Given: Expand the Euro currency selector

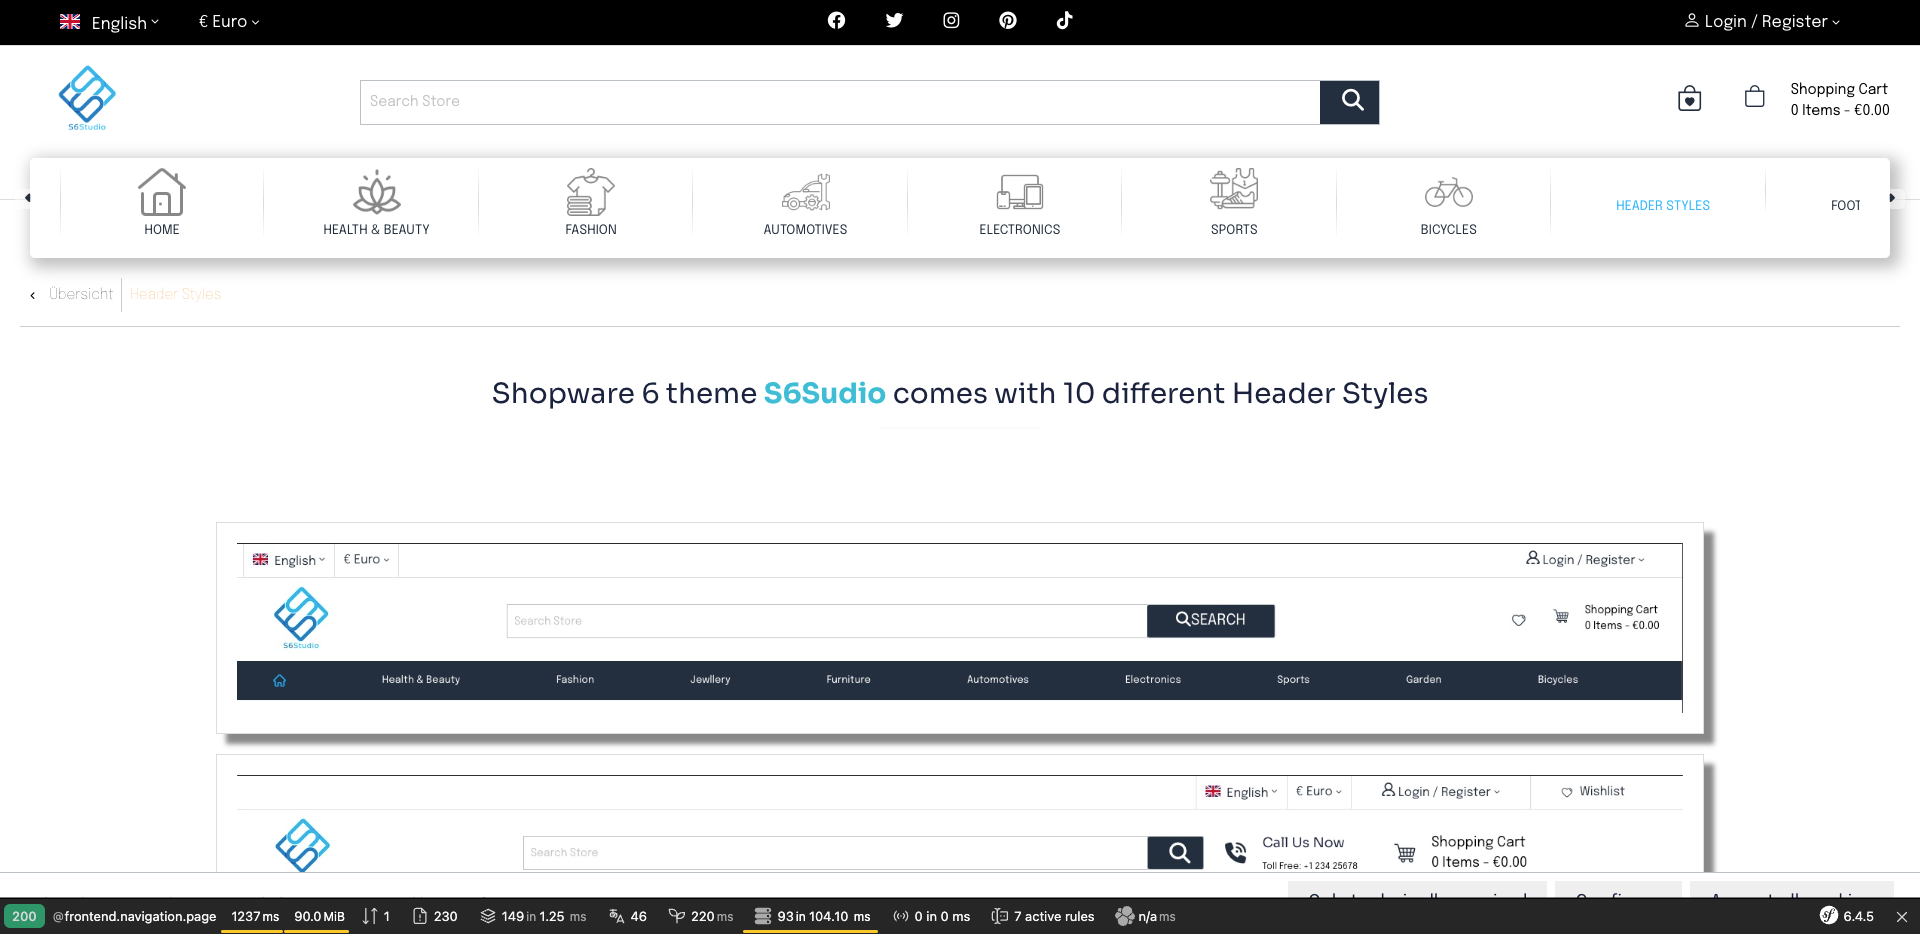Looking at the screenshot, I should [x=228, y=21].
